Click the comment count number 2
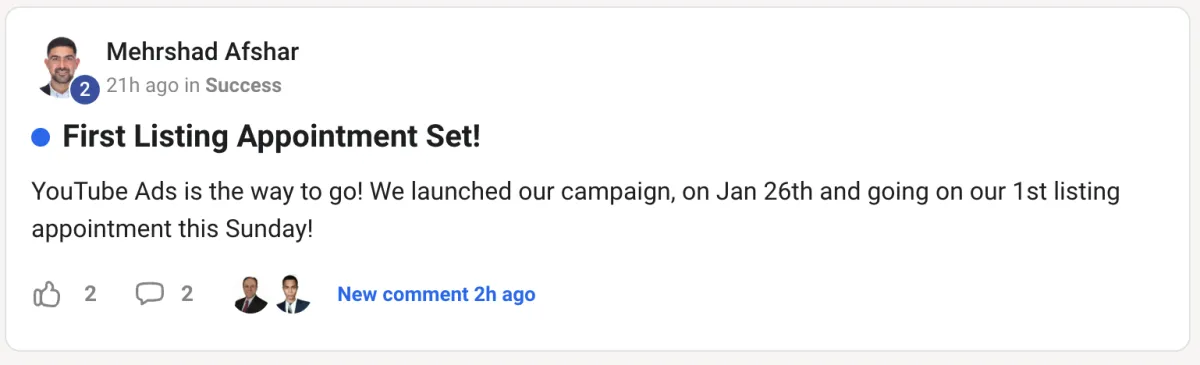Screen dimensions: 1200x365 [186, 294]
